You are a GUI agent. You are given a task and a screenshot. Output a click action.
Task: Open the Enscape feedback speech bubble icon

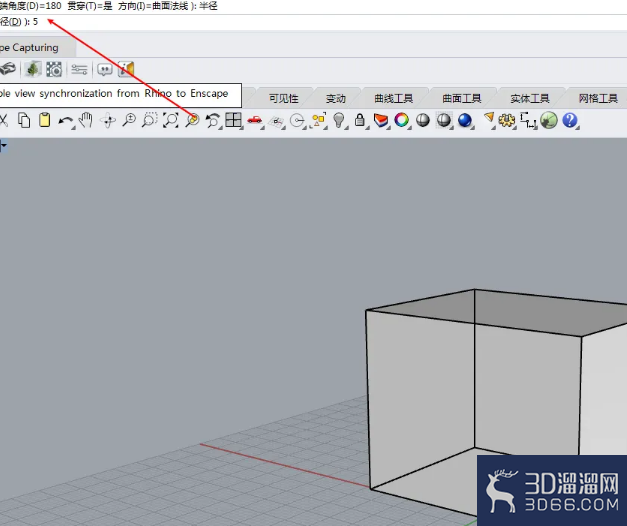(105, 70)
